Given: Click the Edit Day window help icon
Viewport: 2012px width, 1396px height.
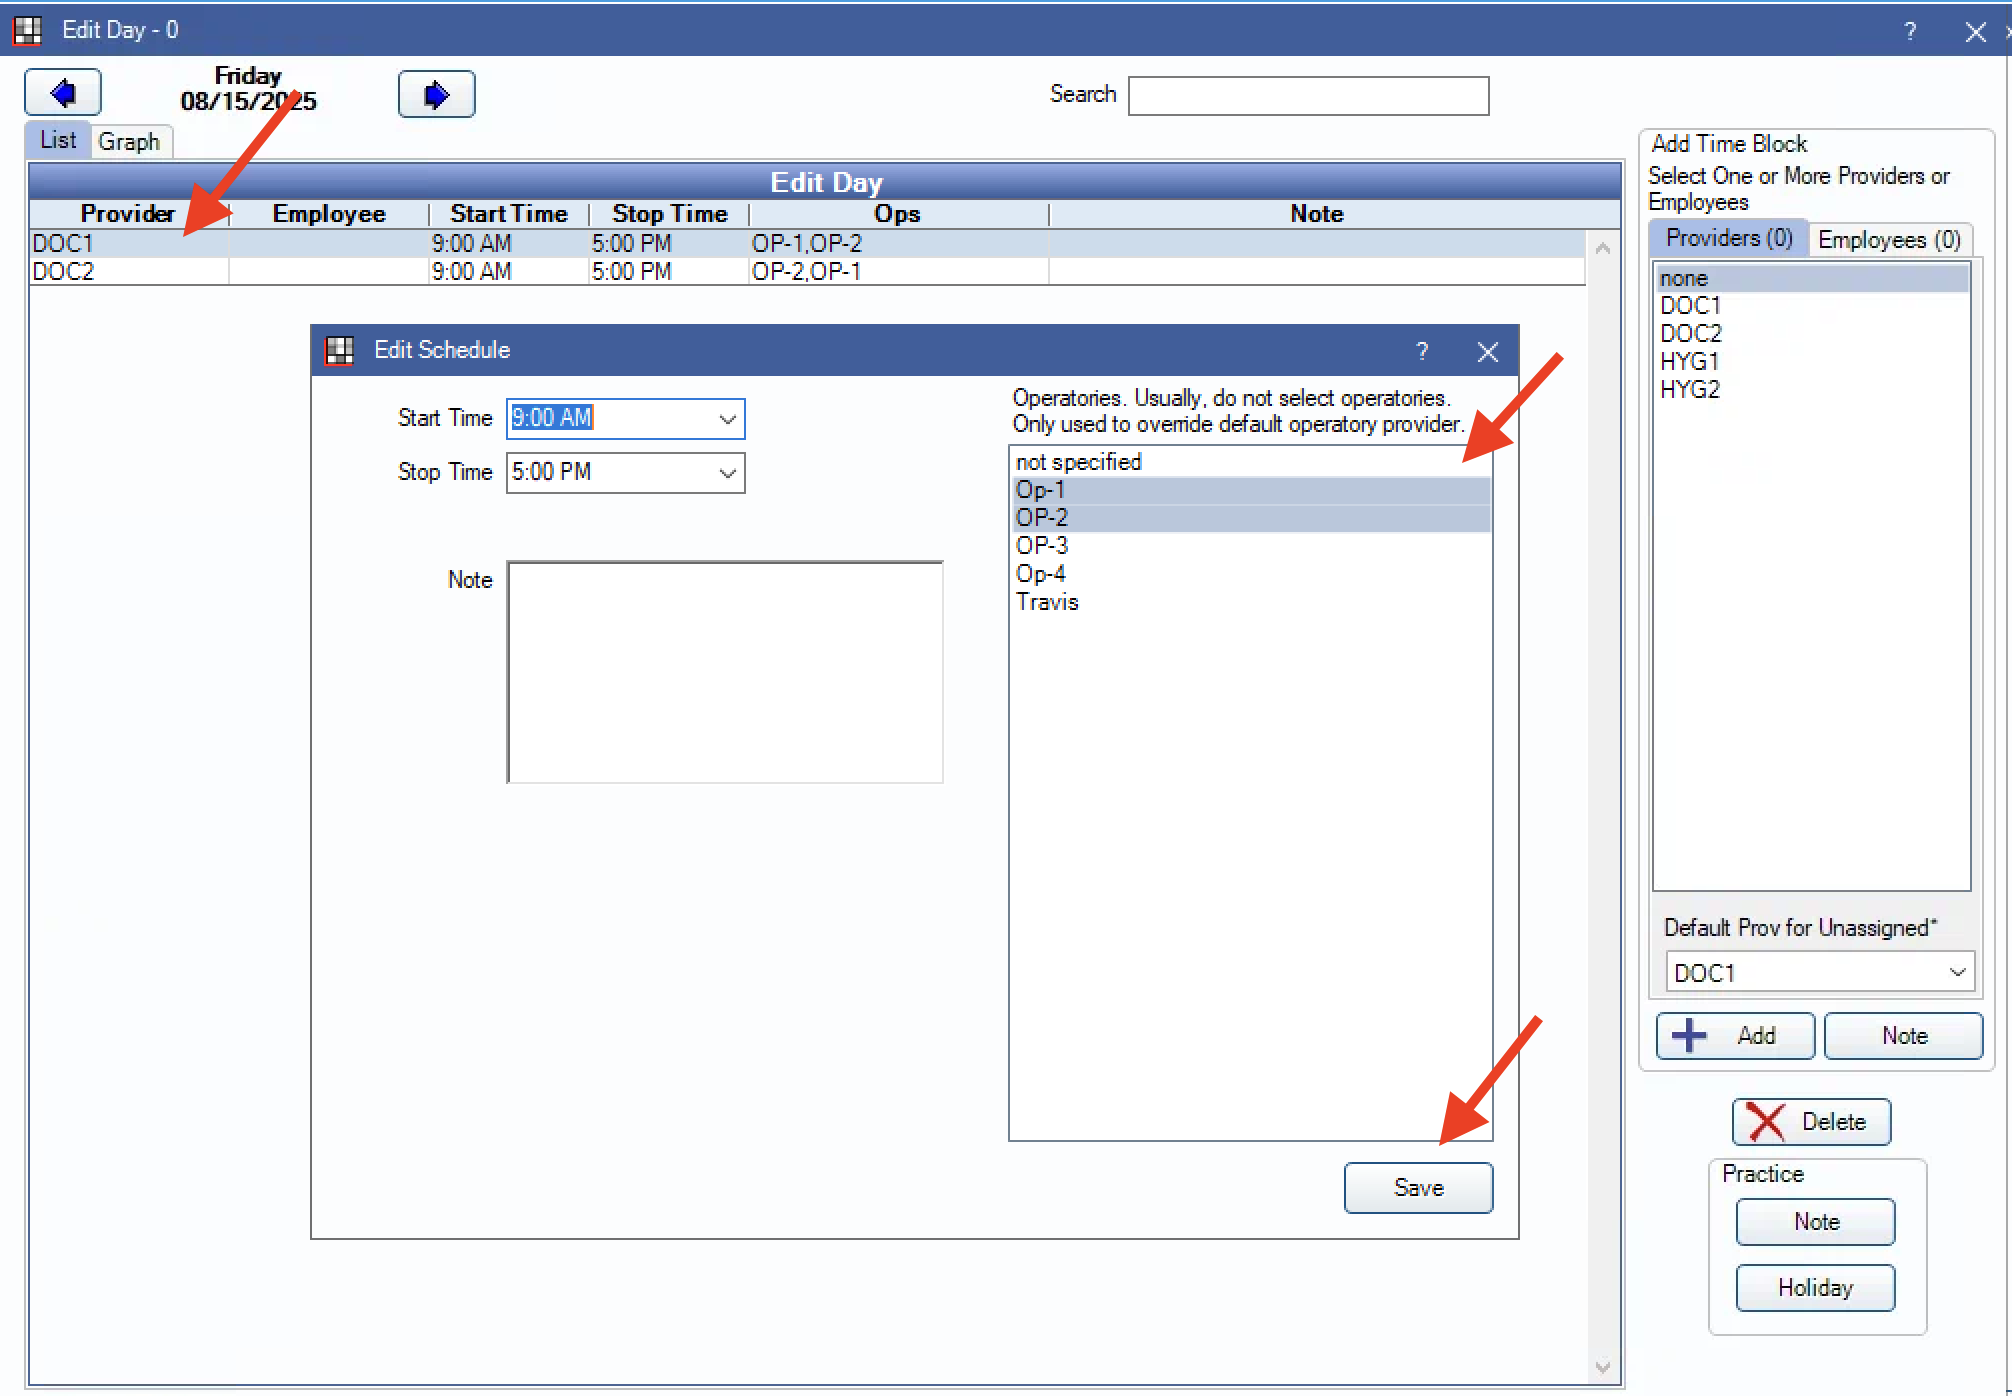Looking at the screenshot, I should [x=1910, y=31].
